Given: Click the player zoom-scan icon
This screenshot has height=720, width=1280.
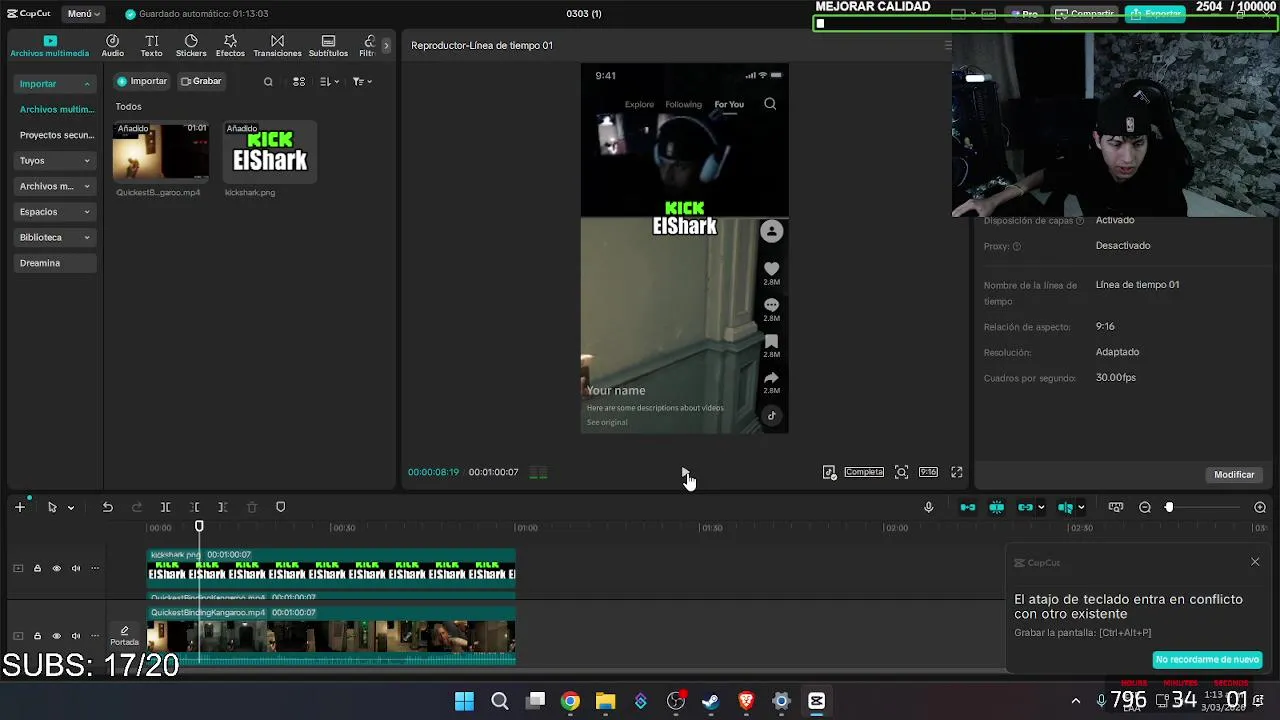Looking at the screenshot, I should coord(901,472).
